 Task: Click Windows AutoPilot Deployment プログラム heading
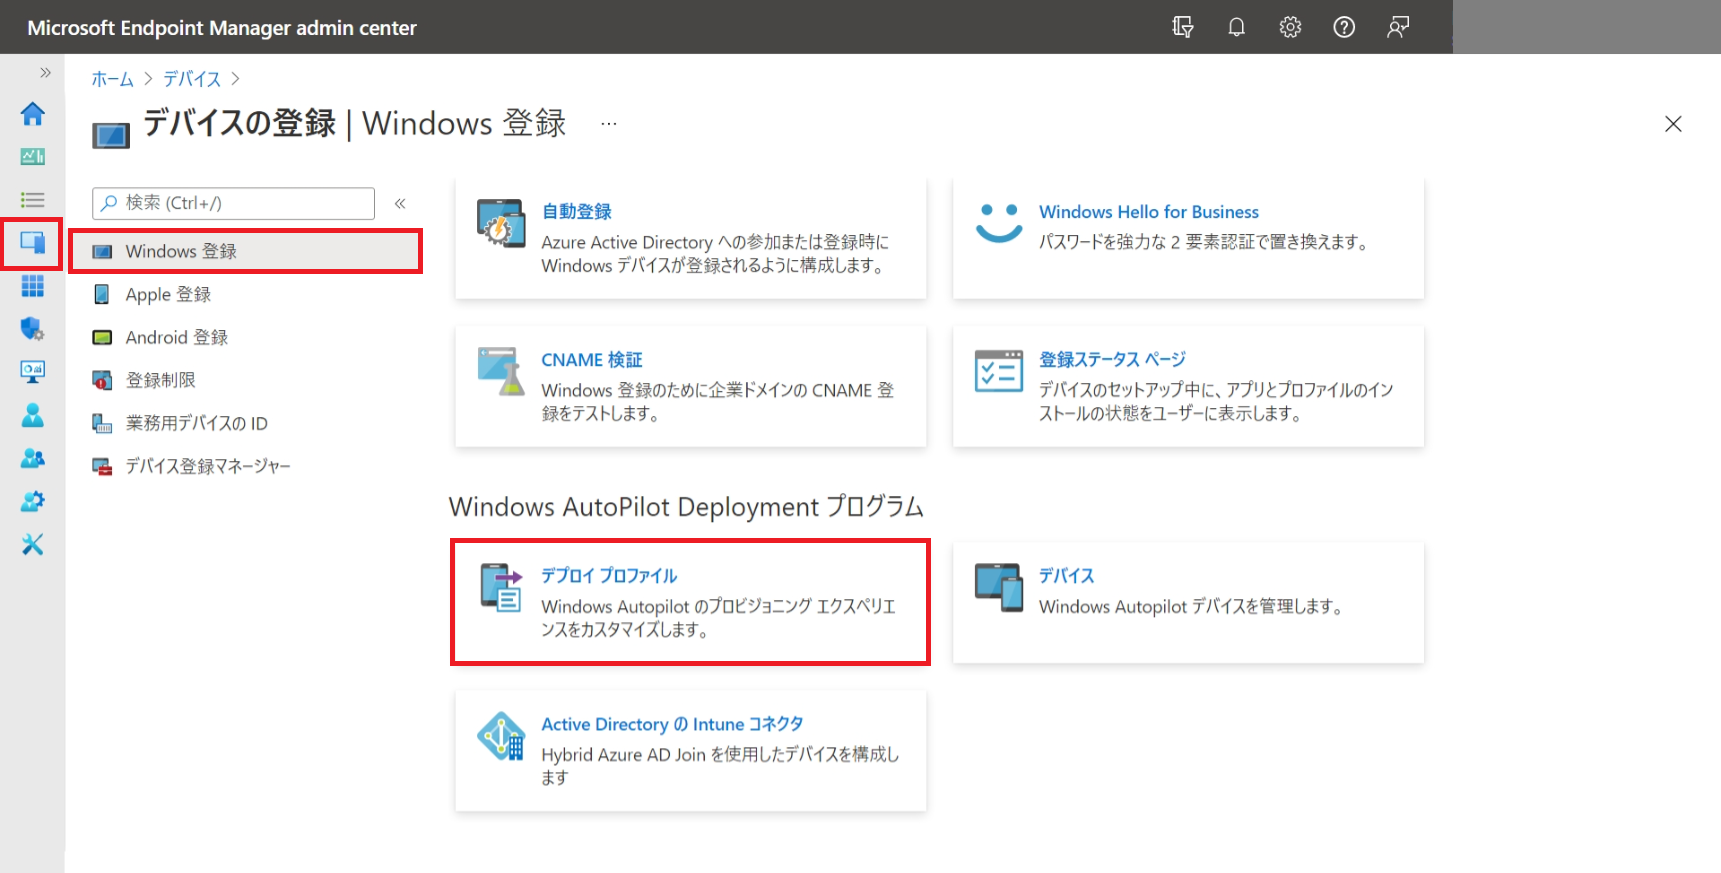pyautogui.click(x=686, y=507)
